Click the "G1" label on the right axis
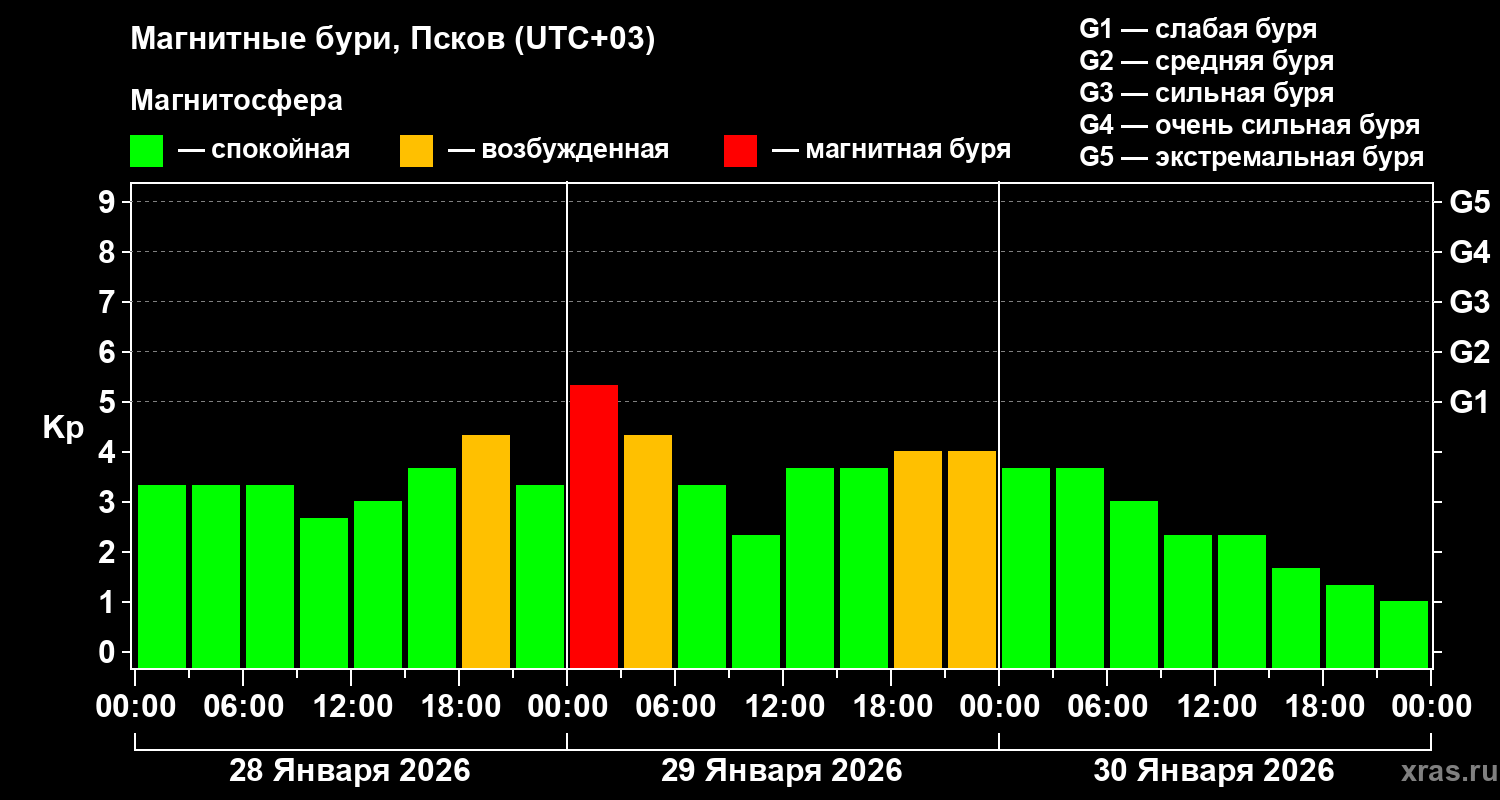Viewport: 1500px width, 800px height. 1469,402
